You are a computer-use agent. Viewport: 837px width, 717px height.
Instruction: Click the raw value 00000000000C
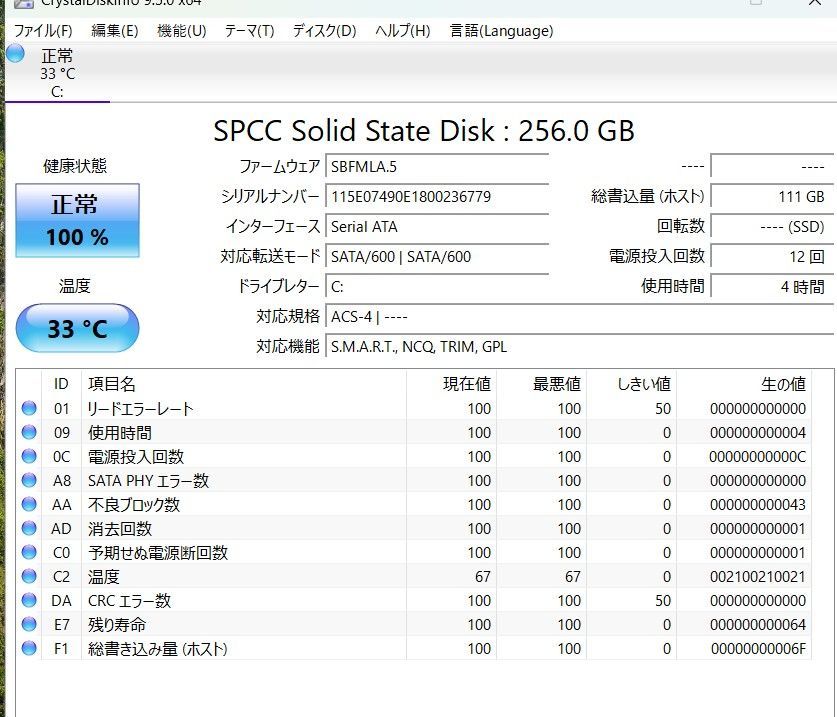[x=758, y=456]
